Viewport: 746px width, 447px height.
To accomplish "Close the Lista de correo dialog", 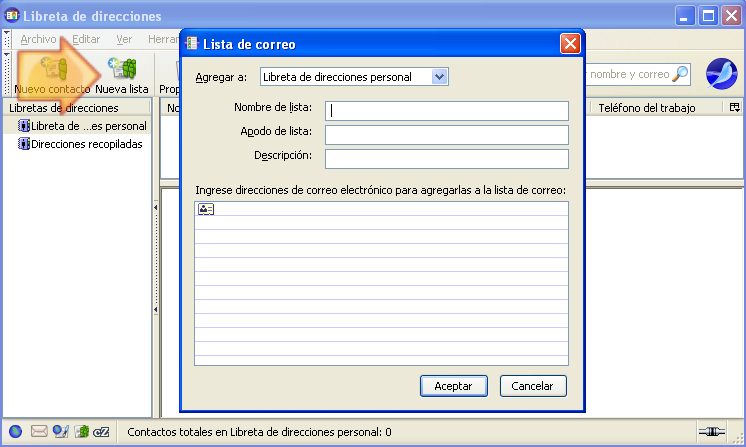I will pos(570,44).
